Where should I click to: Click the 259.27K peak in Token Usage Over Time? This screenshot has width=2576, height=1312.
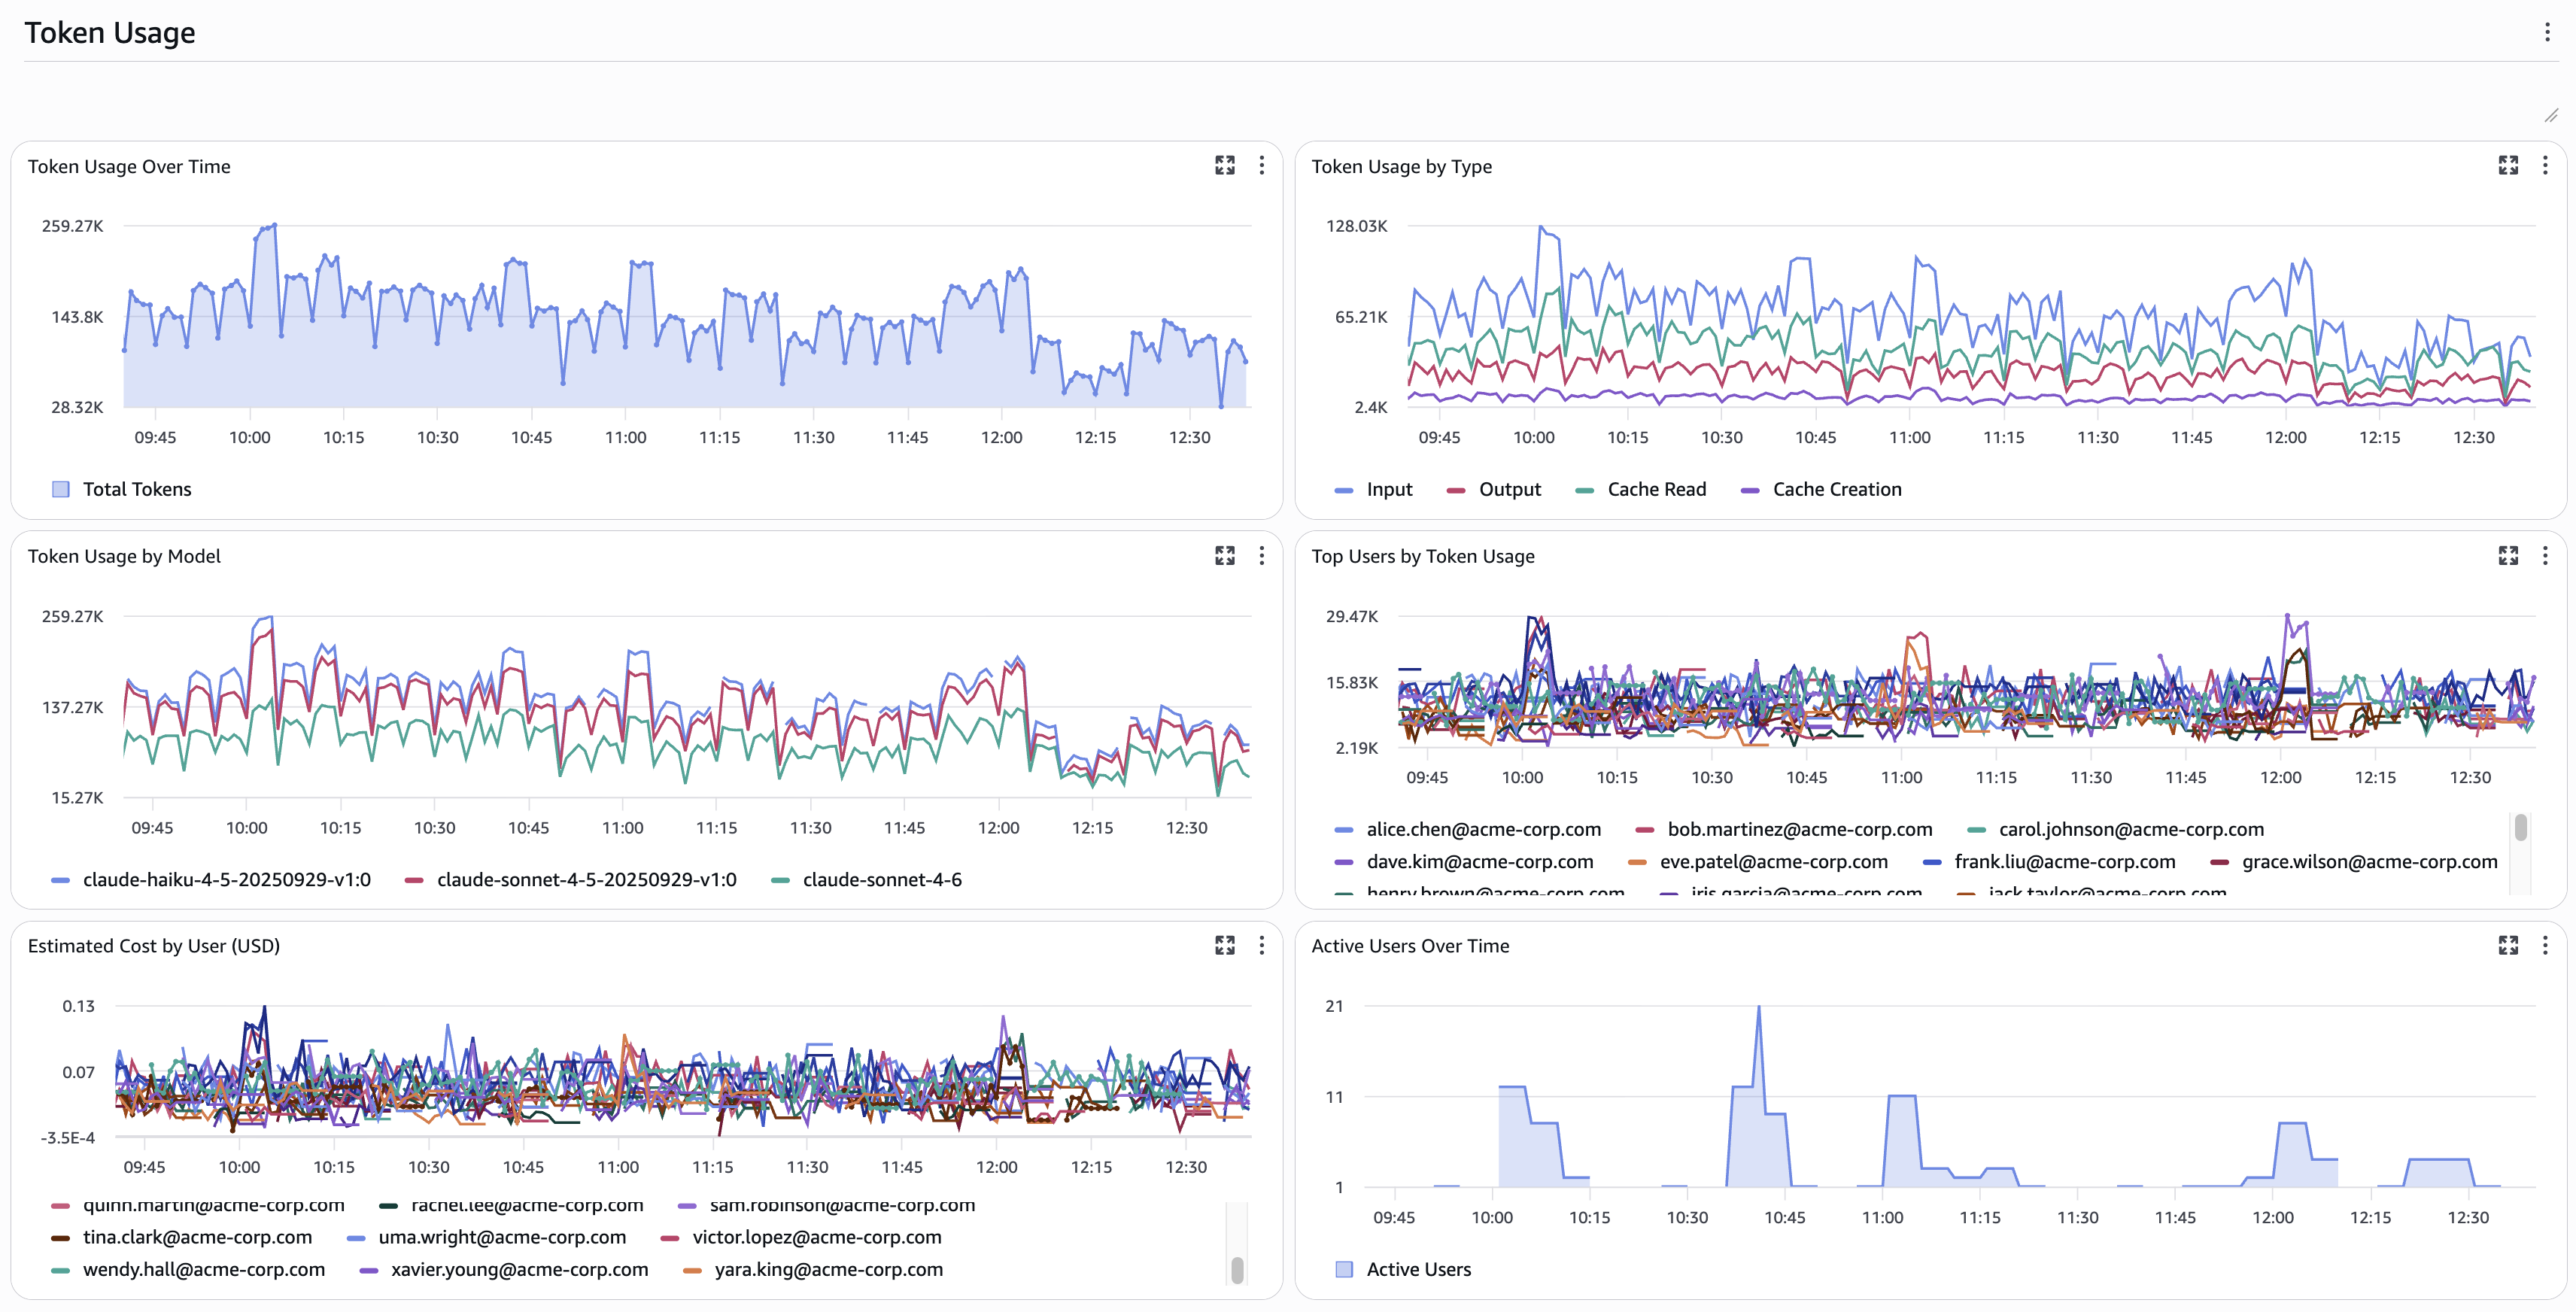[274, 226]
